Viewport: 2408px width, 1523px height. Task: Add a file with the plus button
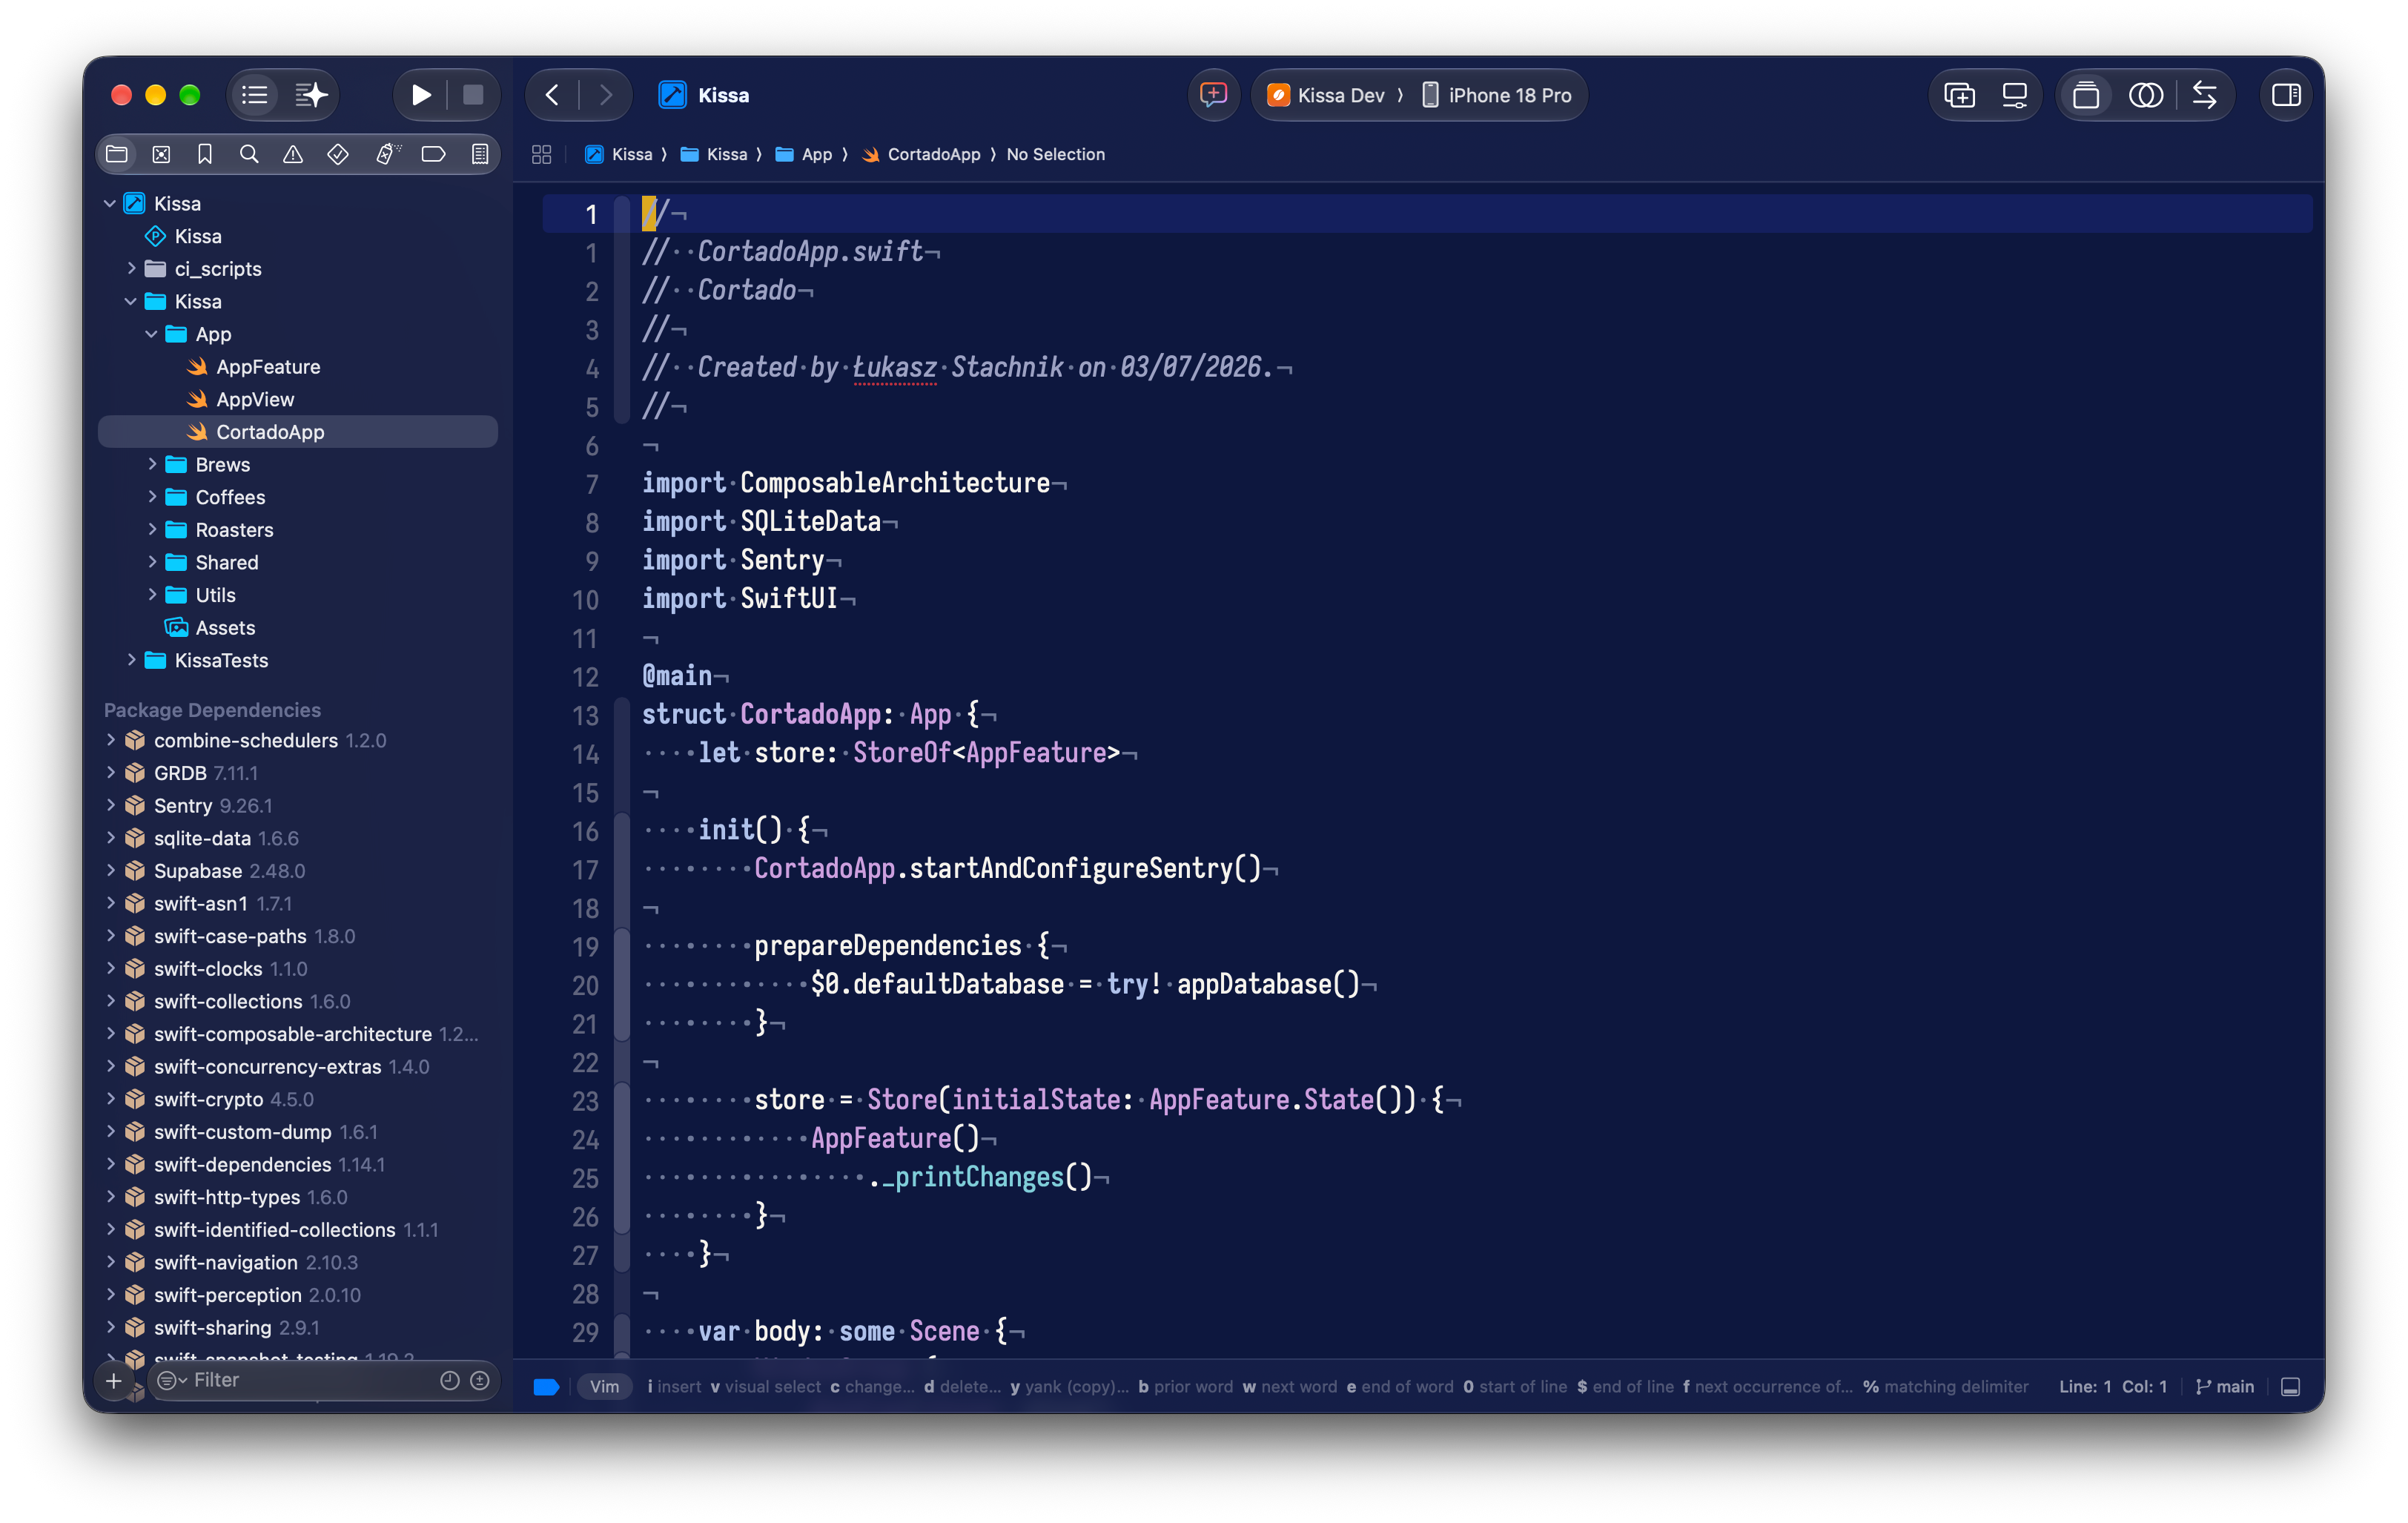coord(114,1381)
